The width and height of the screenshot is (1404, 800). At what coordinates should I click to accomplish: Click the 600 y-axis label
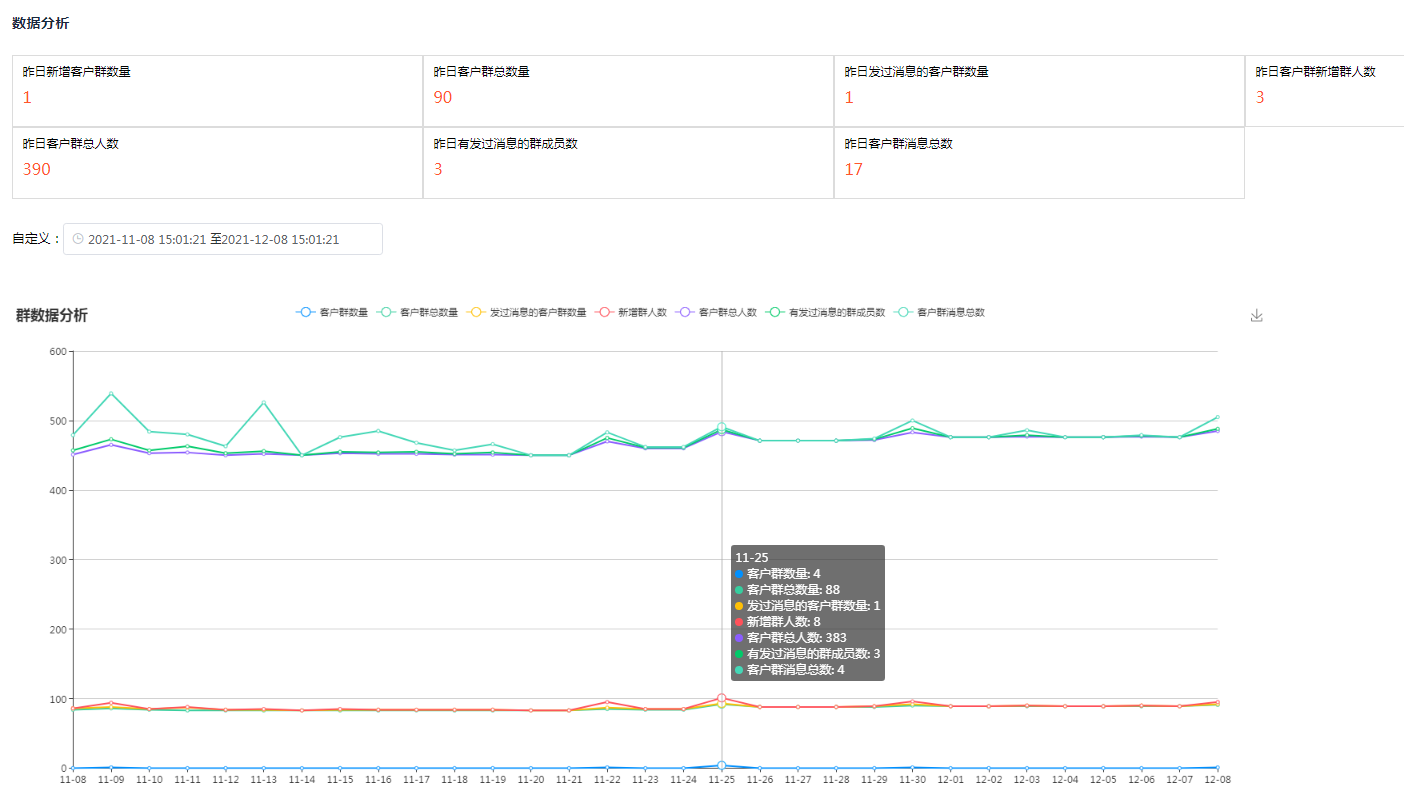(x=57, y=351)
